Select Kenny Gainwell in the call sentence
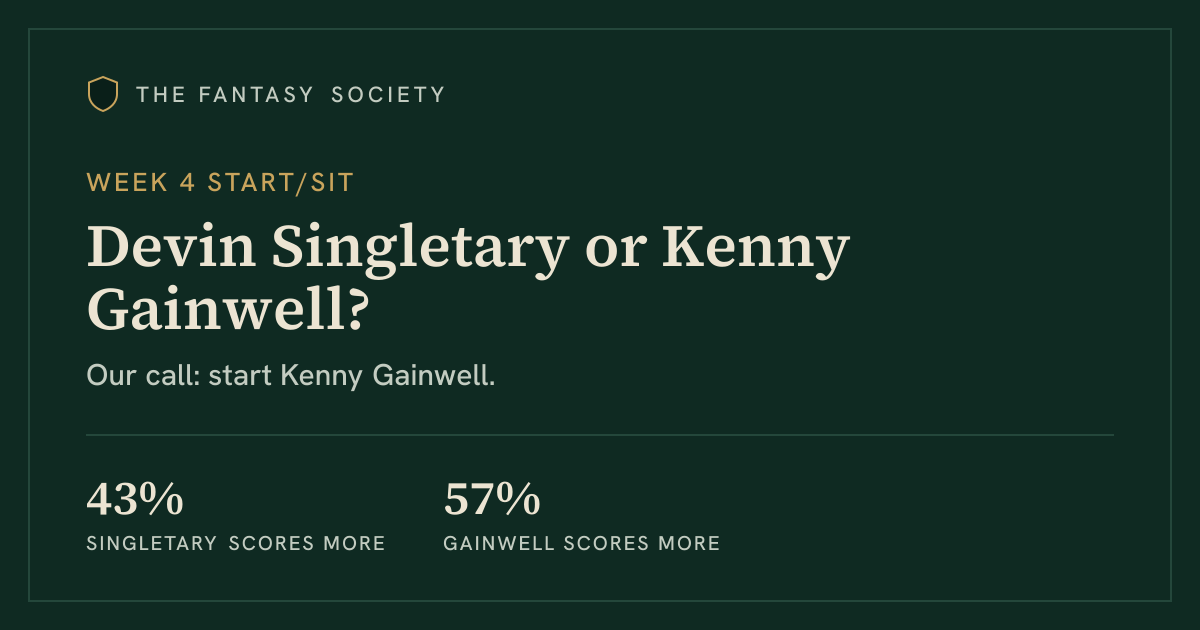 (x=385, y=378)
